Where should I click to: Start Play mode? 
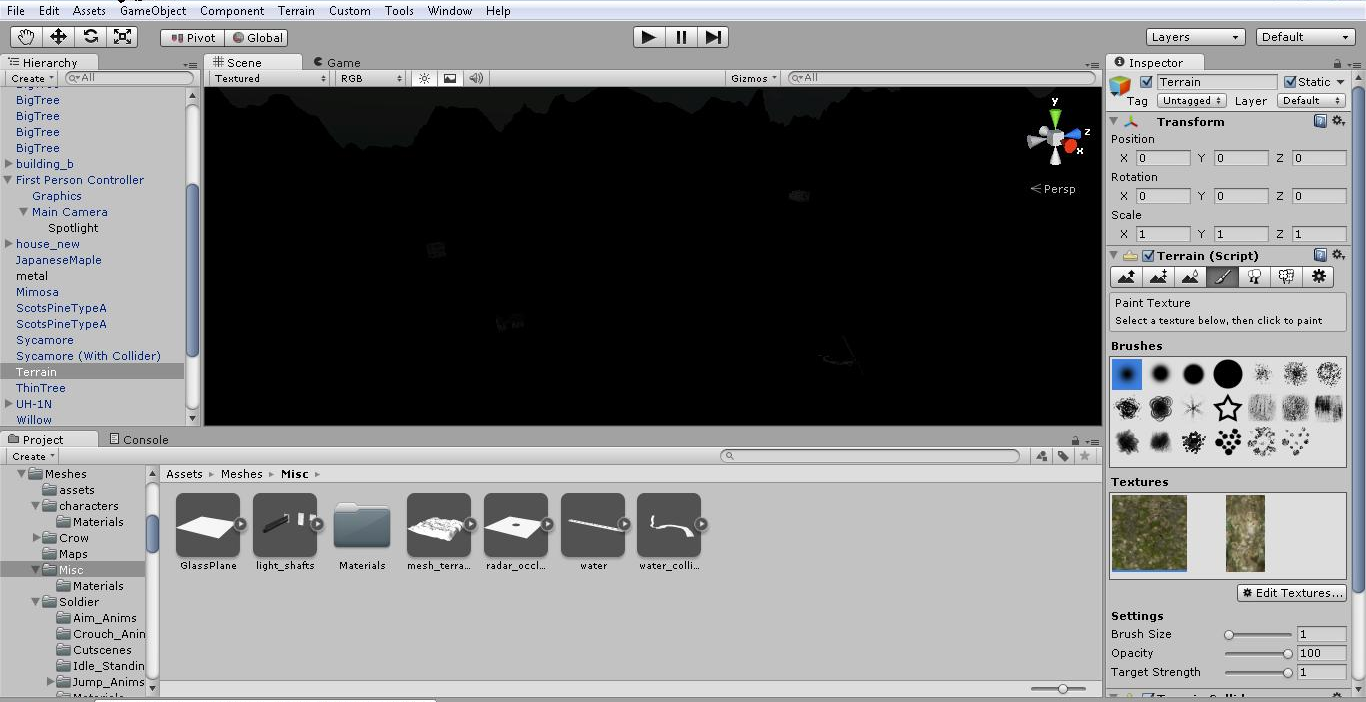tap(649, 37)
